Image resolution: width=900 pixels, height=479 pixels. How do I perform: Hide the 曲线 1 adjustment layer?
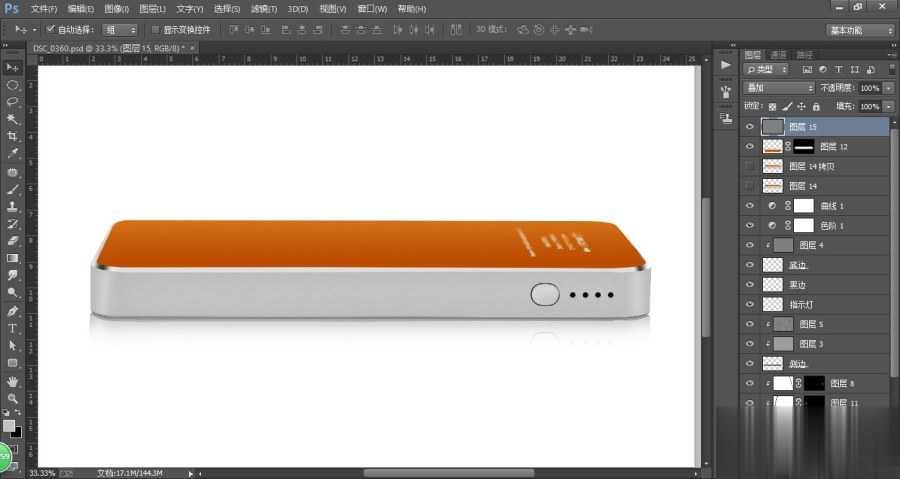click(750, 206)
